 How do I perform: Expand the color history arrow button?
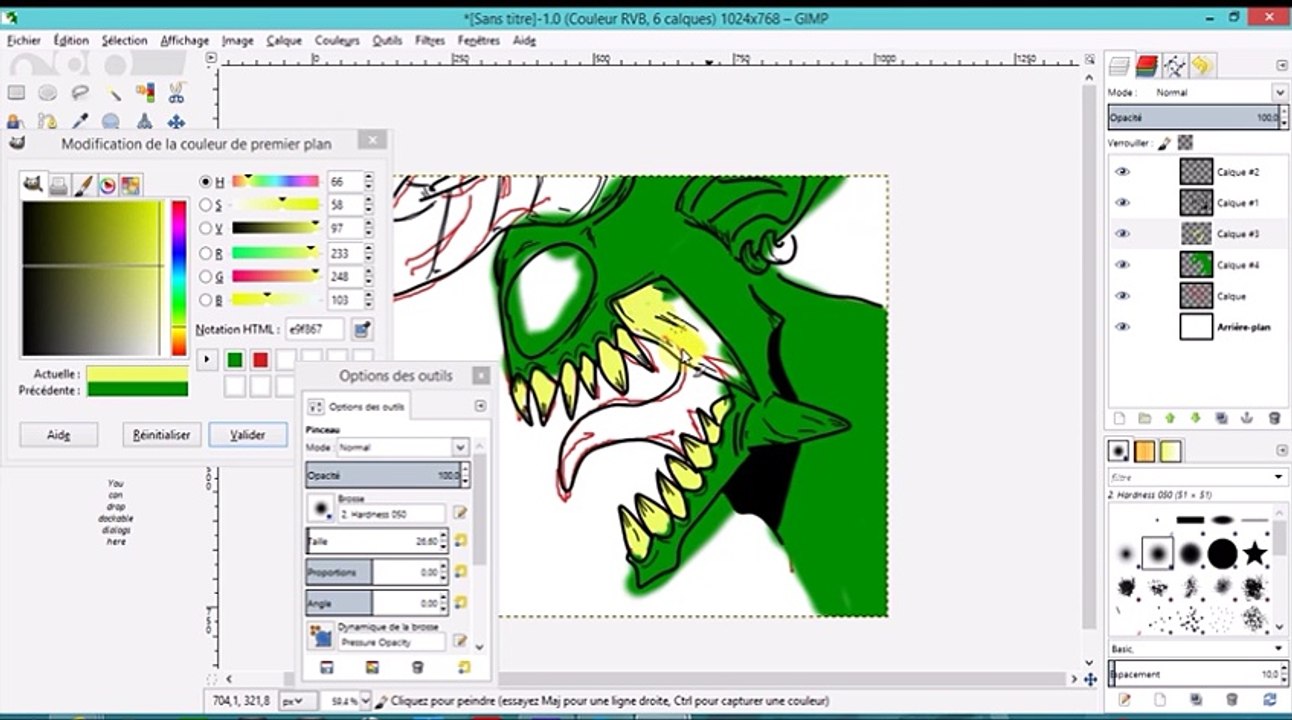(x=207, y=359)
